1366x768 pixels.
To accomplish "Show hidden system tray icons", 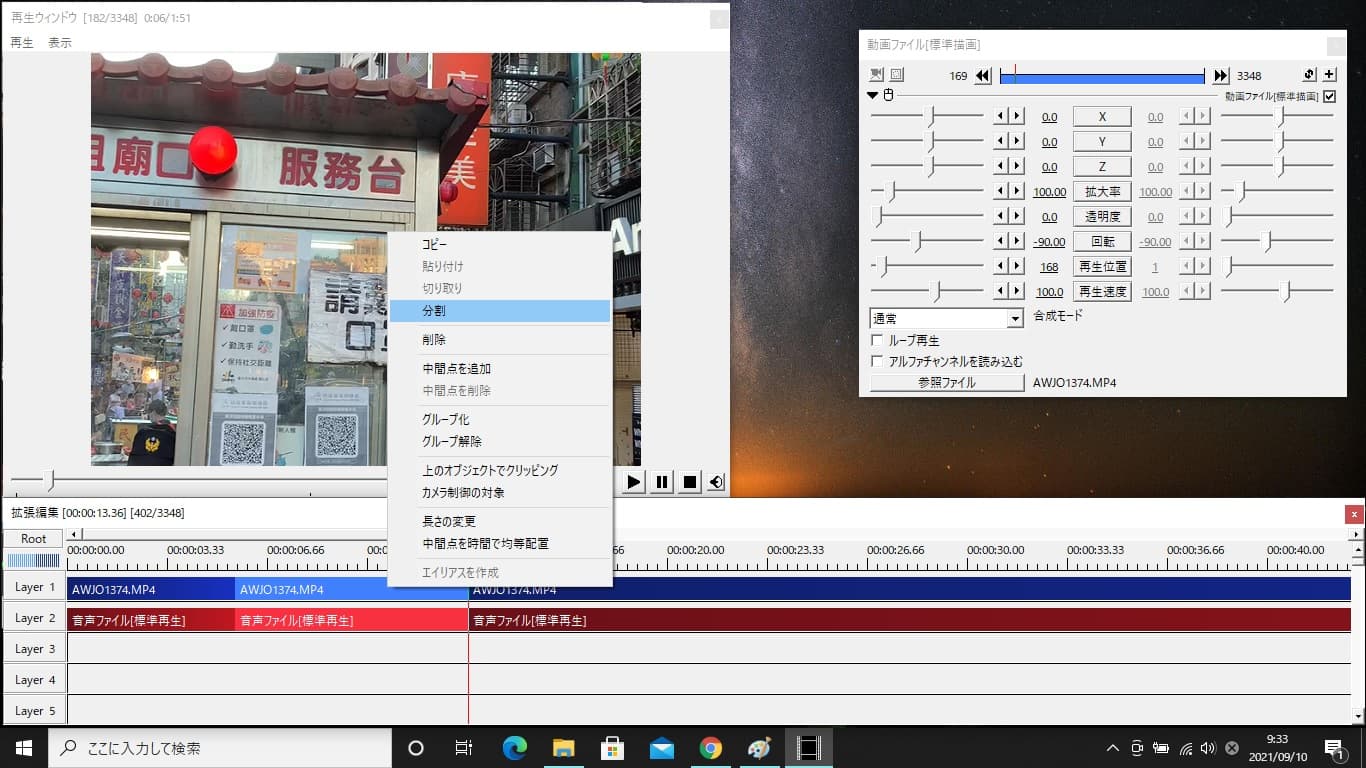I will 1112,748.
